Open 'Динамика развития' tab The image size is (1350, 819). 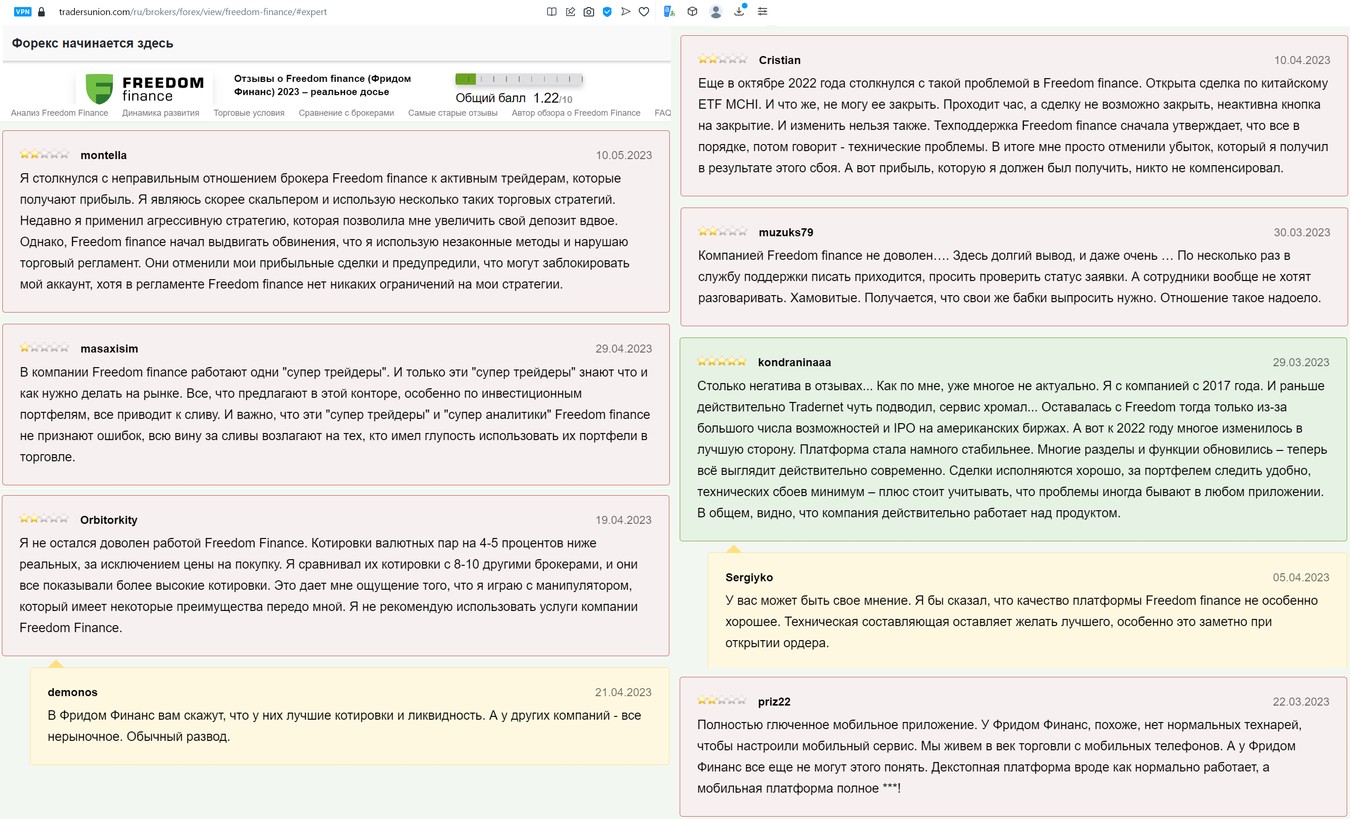point(161,113)
